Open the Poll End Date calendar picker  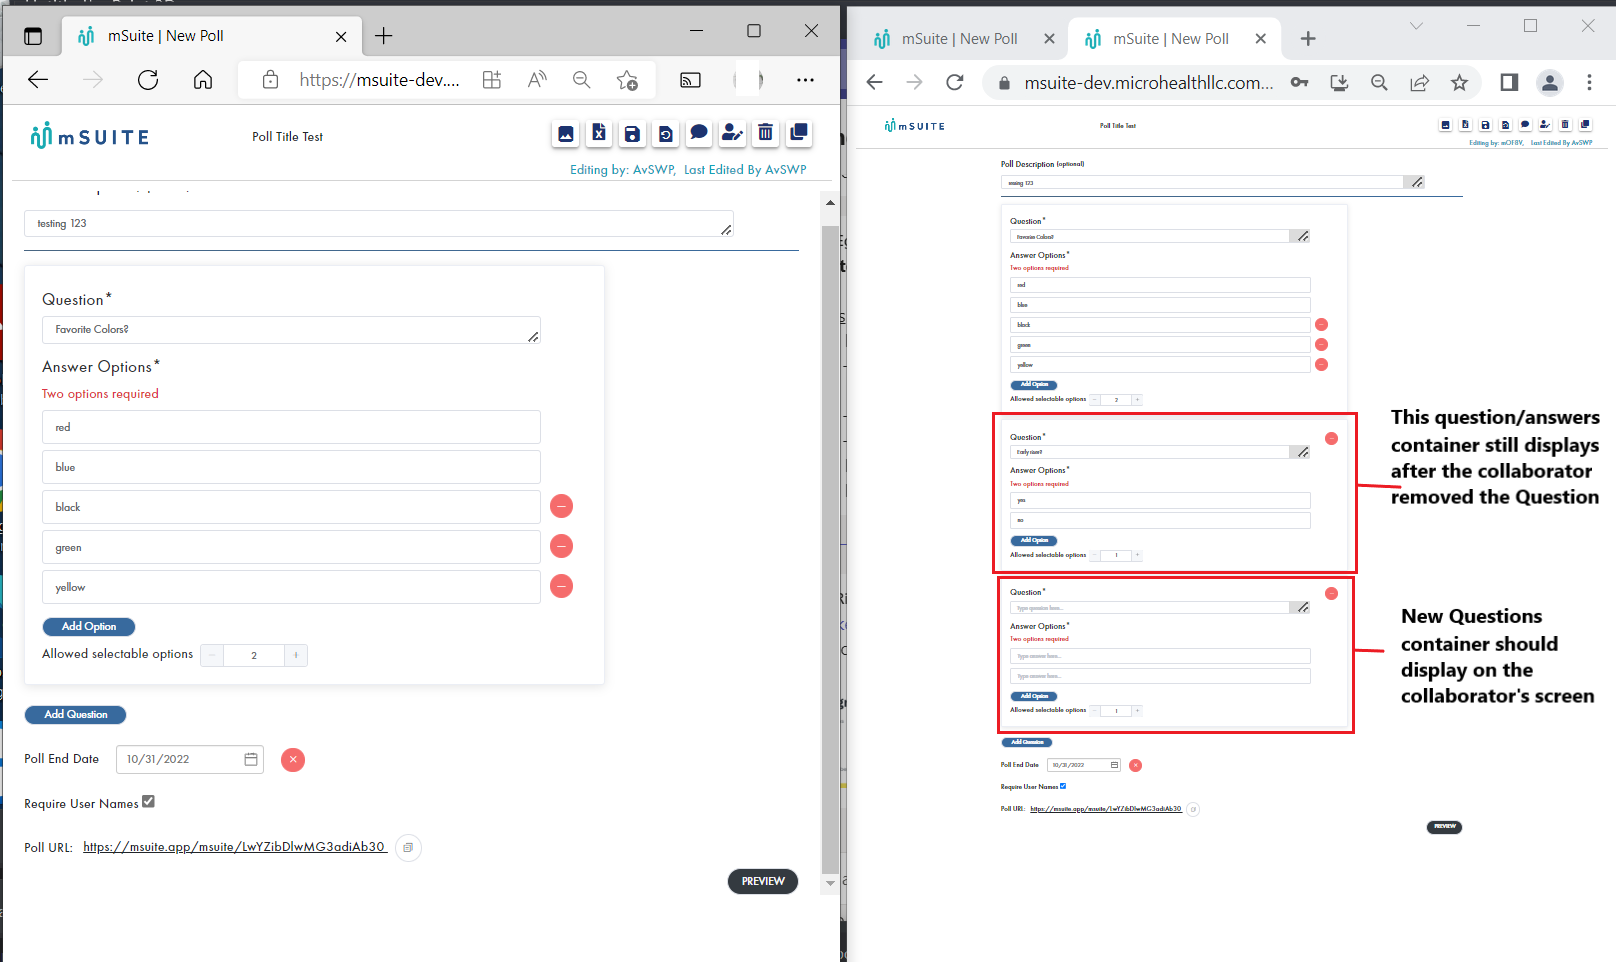click(251, 759)
